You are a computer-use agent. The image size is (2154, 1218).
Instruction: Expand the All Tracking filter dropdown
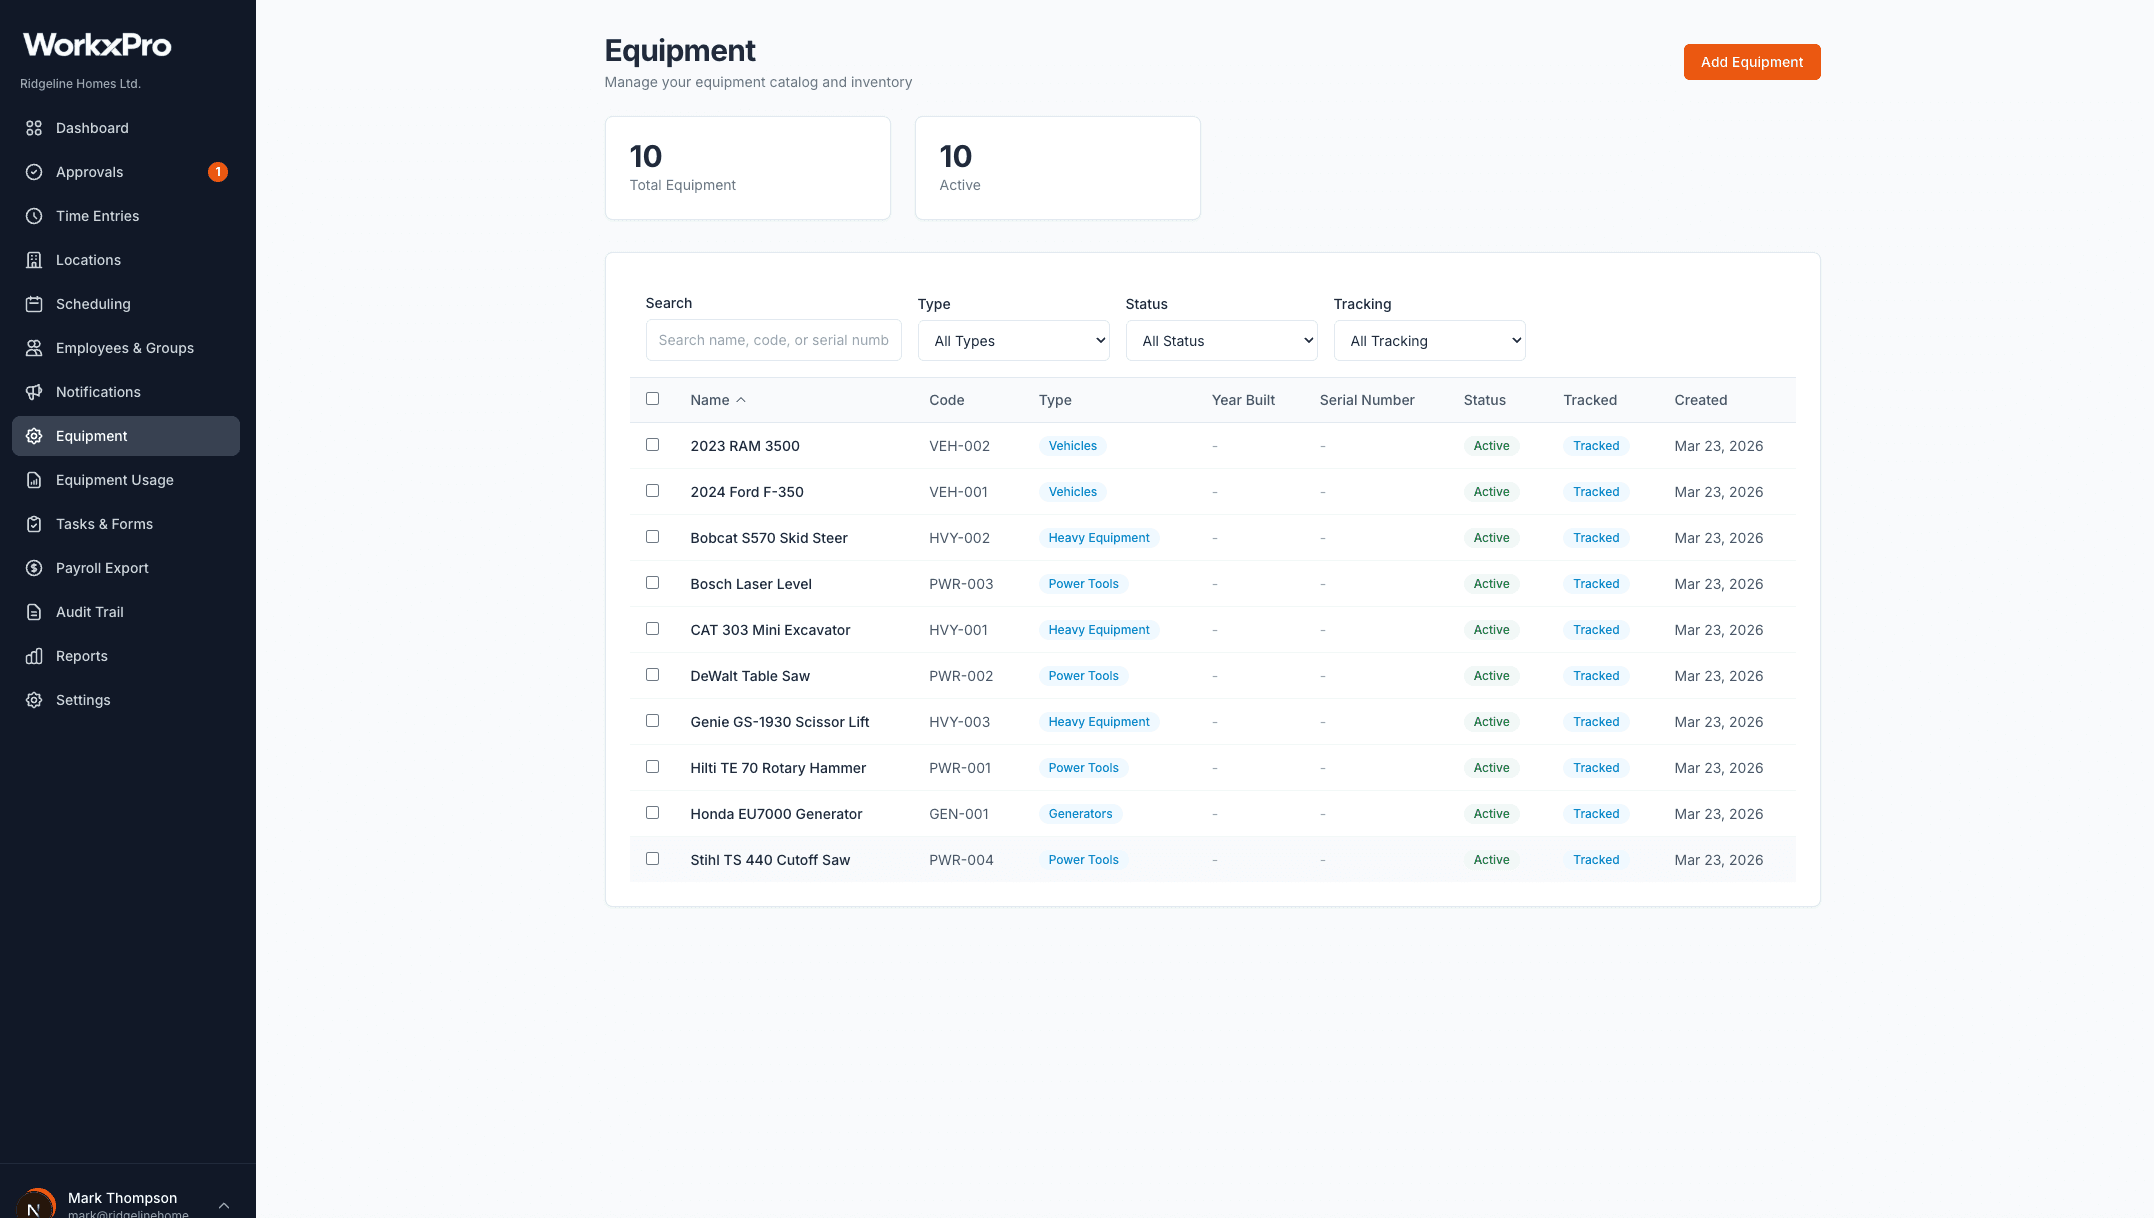[1429, 341]
